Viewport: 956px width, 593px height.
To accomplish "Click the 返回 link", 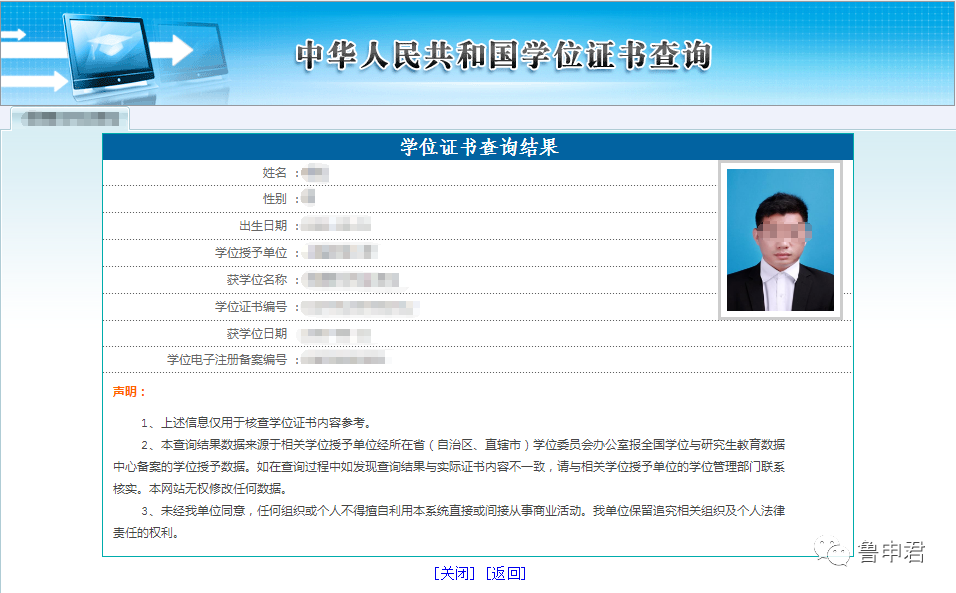I will coord(505,573).
